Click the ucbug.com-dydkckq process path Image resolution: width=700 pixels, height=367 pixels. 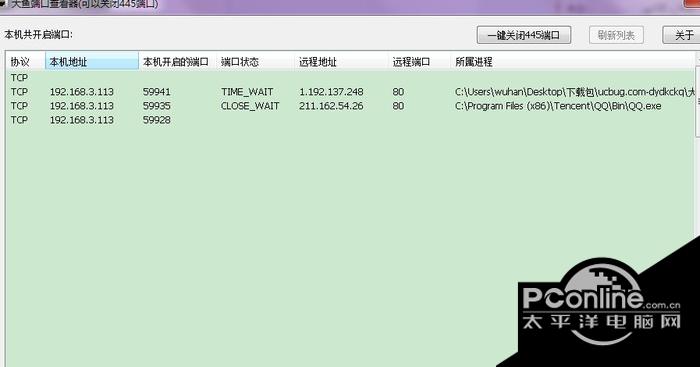pos(575,92)
